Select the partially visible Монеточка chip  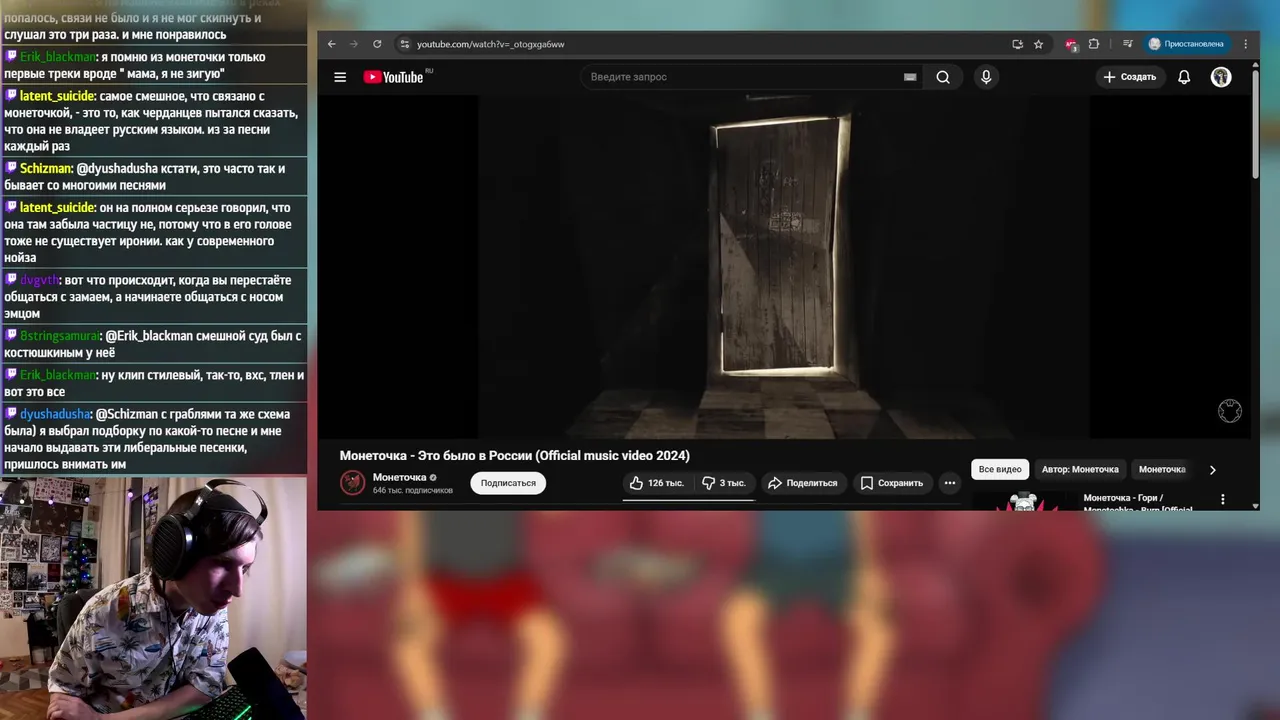(1162, 469)
